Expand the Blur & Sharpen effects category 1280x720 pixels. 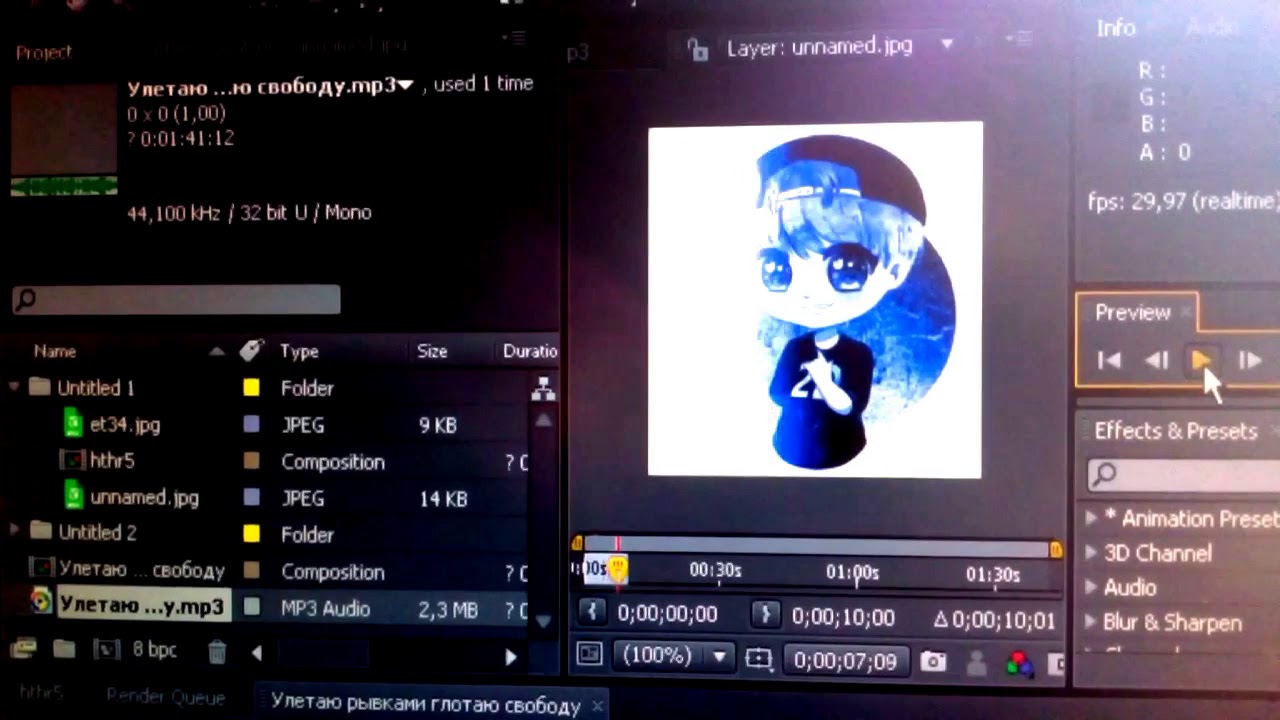point(1092,622)
